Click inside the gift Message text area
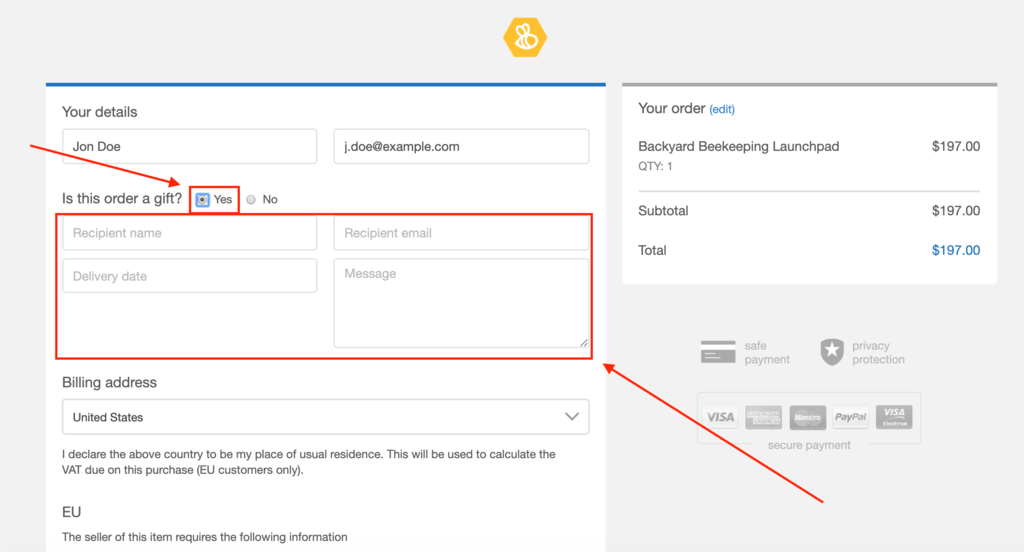This screenshot has width=1024, height=552. (x=461, y=303)
